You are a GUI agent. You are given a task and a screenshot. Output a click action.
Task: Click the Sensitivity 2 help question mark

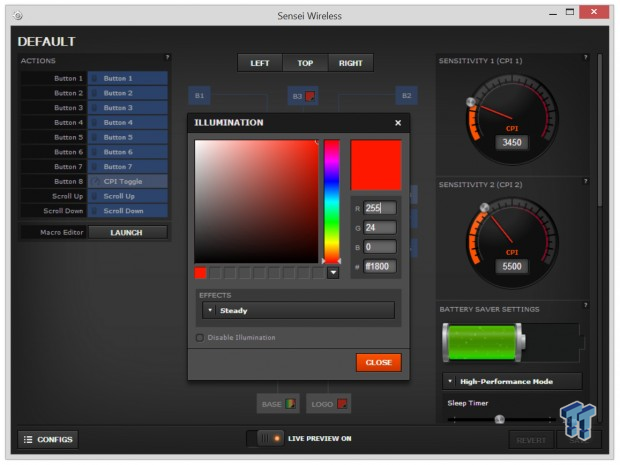click(x=586, y=181)
